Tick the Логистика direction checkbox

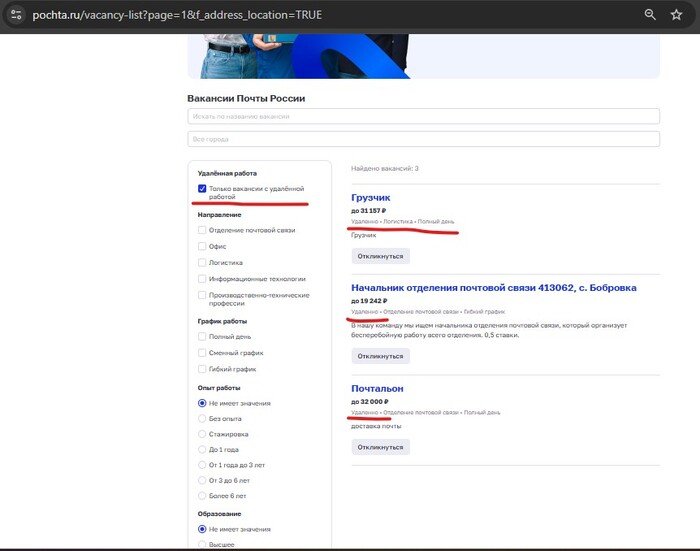click(202, 263)
